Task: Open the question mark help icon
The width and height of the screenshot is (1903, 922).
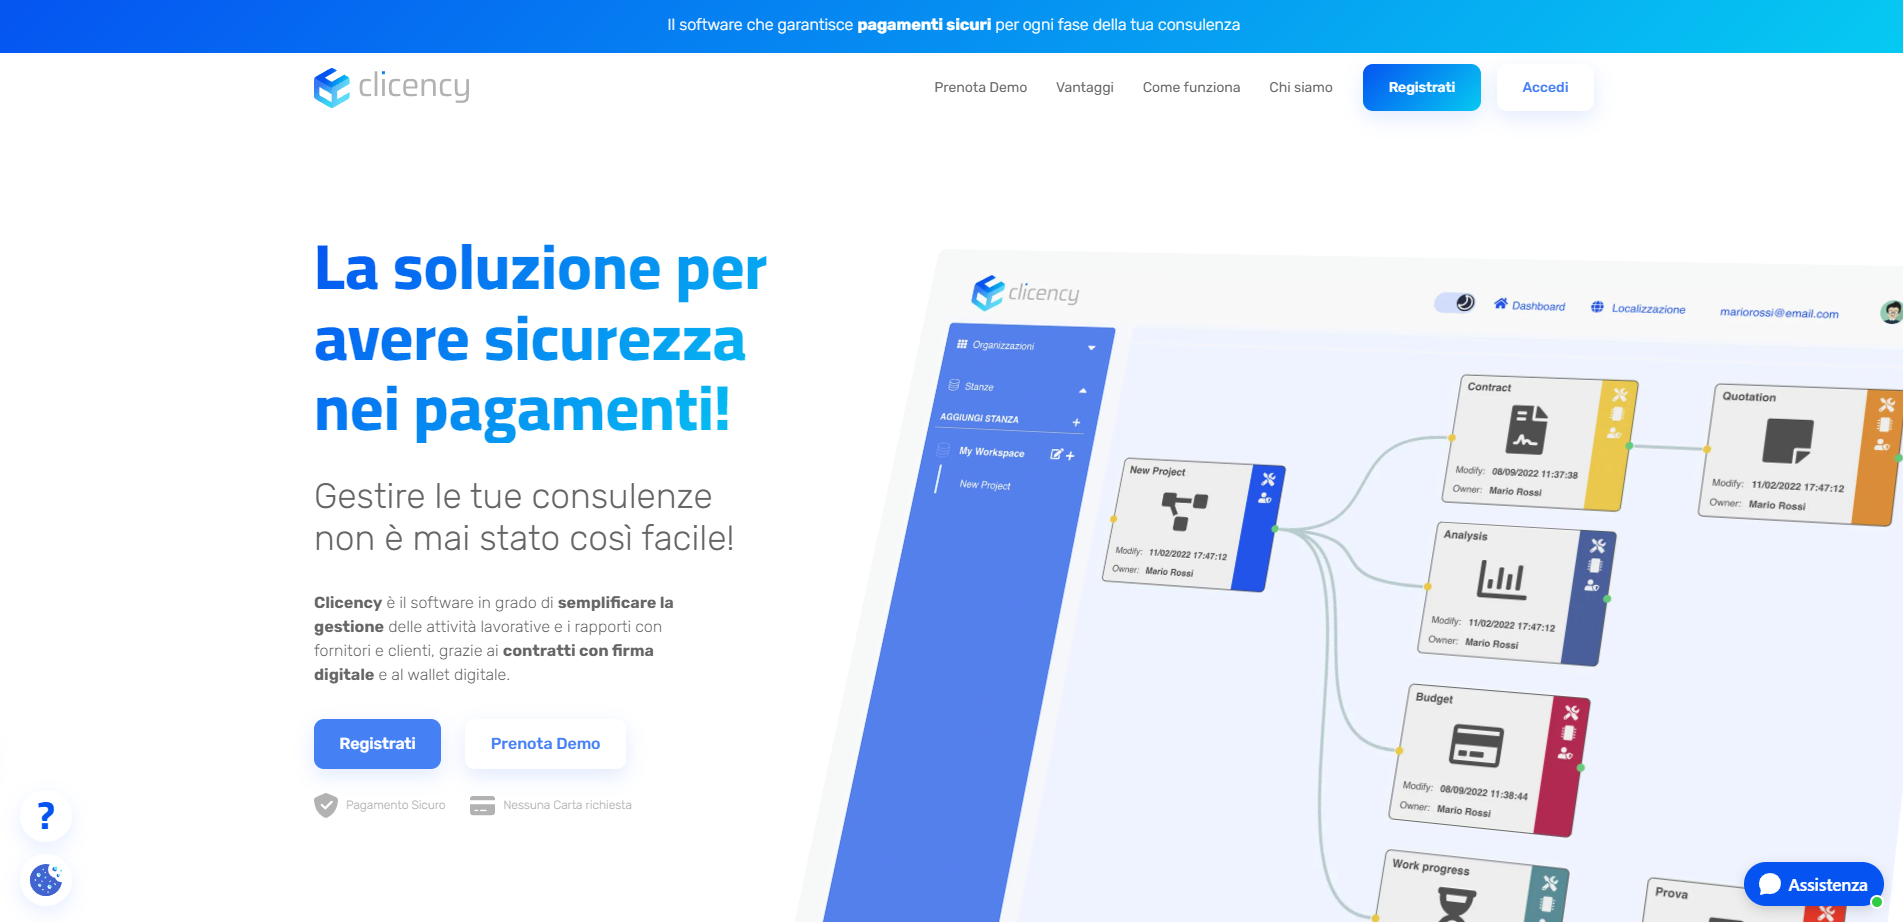Action: [46, 816]
